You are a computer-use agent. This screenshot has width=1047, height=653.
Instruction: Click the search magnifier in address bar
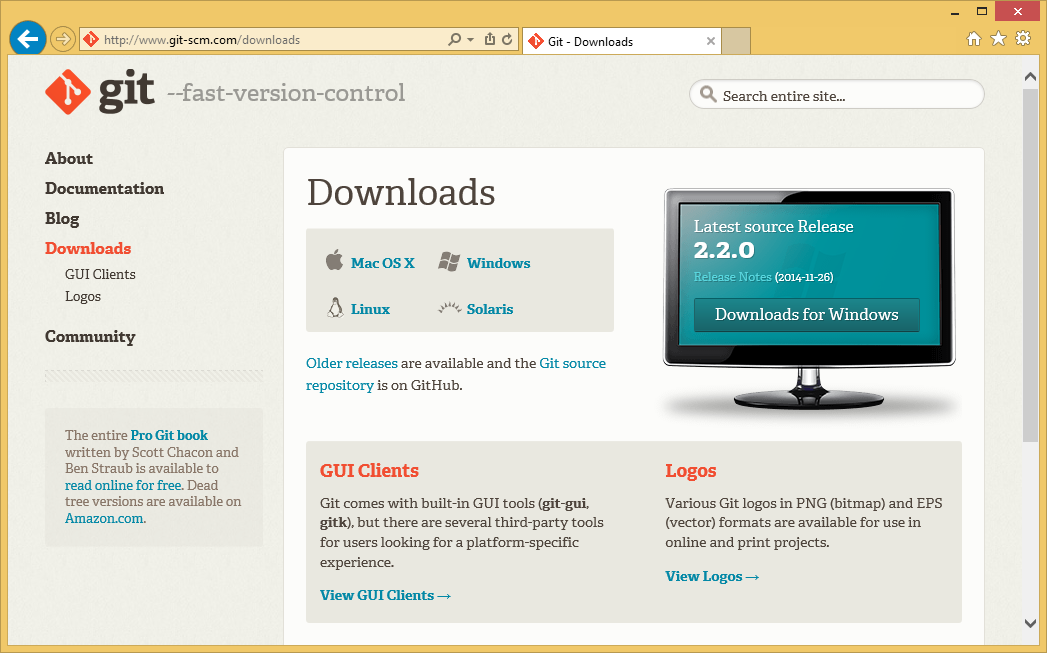pos(454,39)
